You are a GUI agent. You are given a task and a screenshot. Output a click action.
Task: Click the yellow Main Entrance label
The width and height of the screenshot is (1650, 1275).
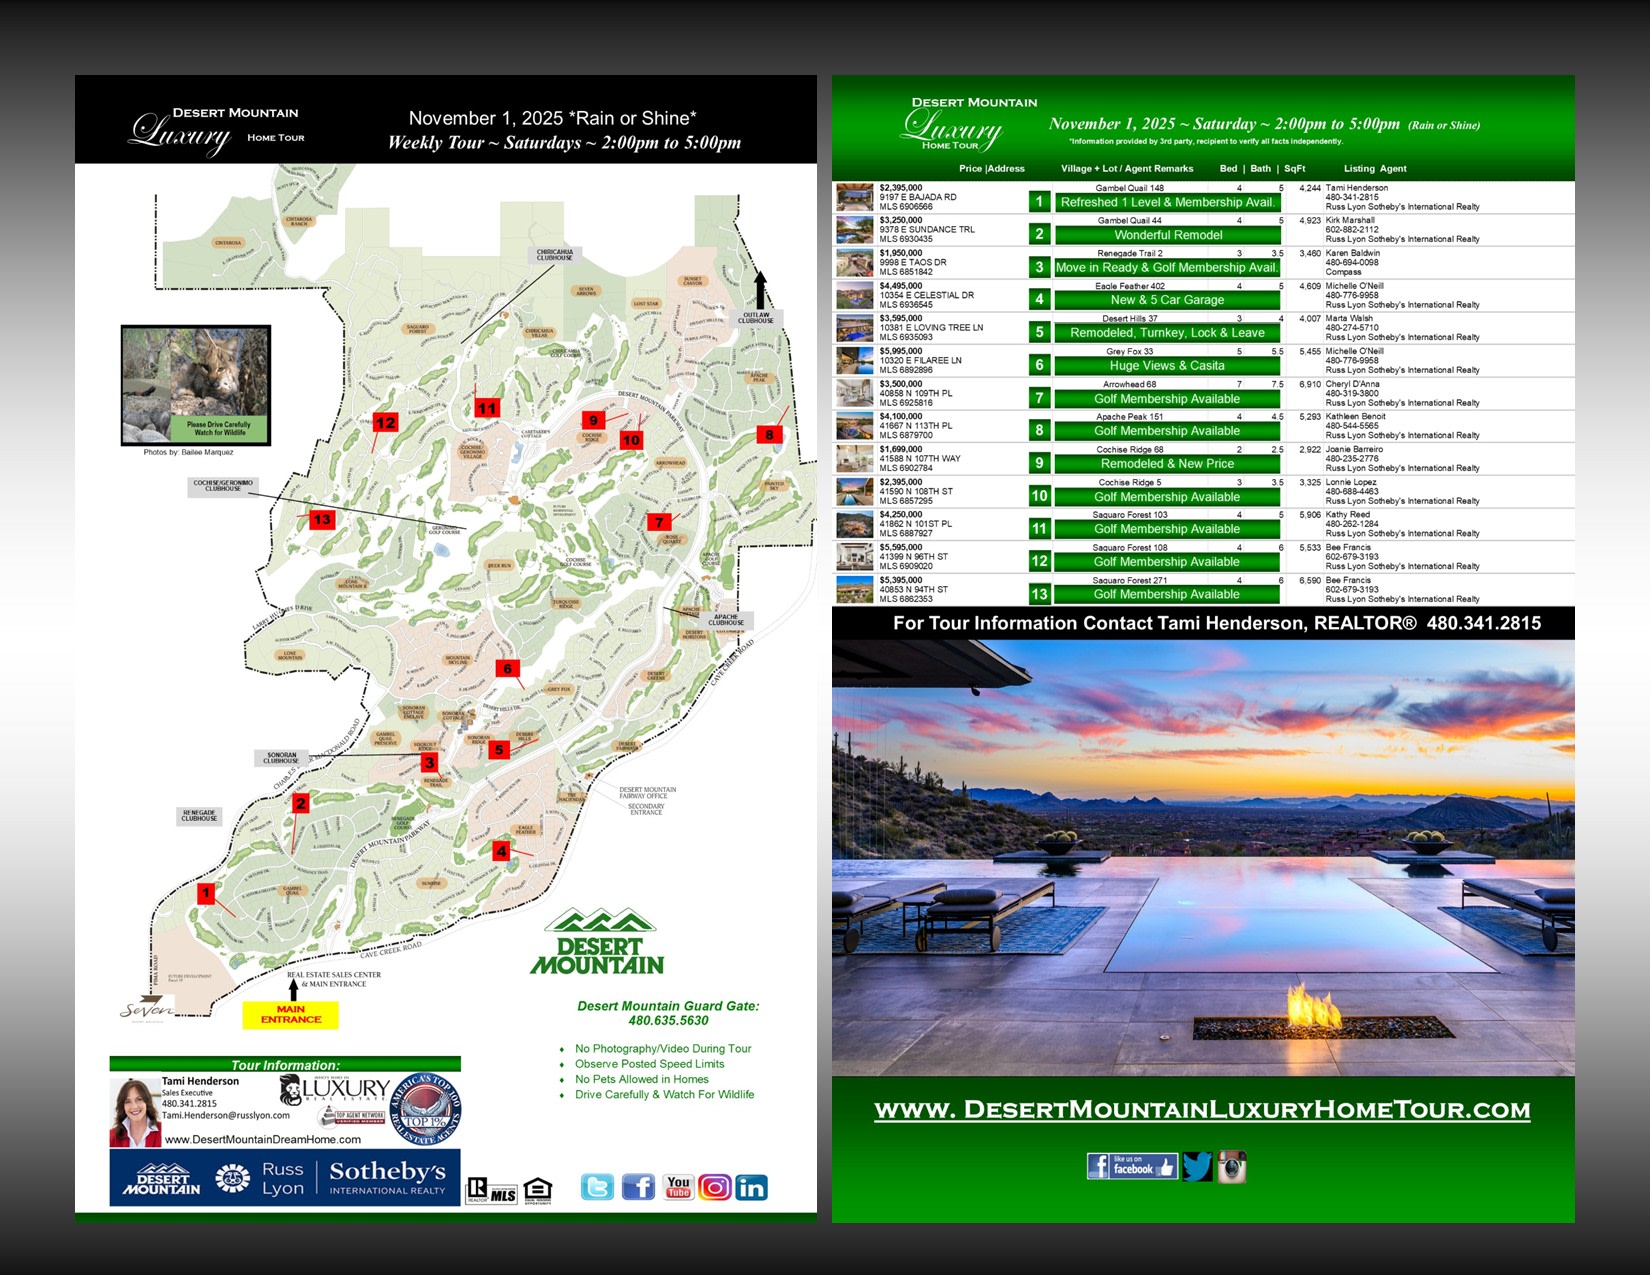coord(291,1015)
